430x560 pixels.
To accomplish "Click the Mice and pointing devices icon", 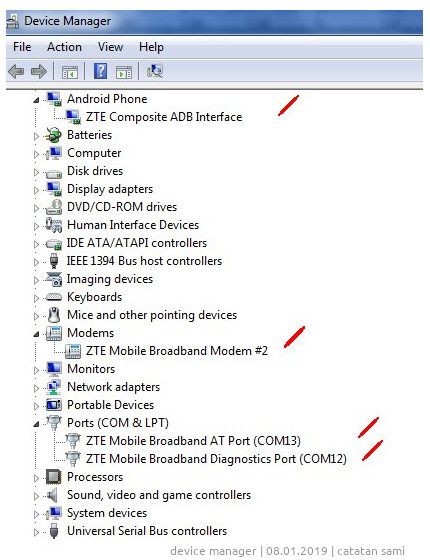I will tap(54, 315).
